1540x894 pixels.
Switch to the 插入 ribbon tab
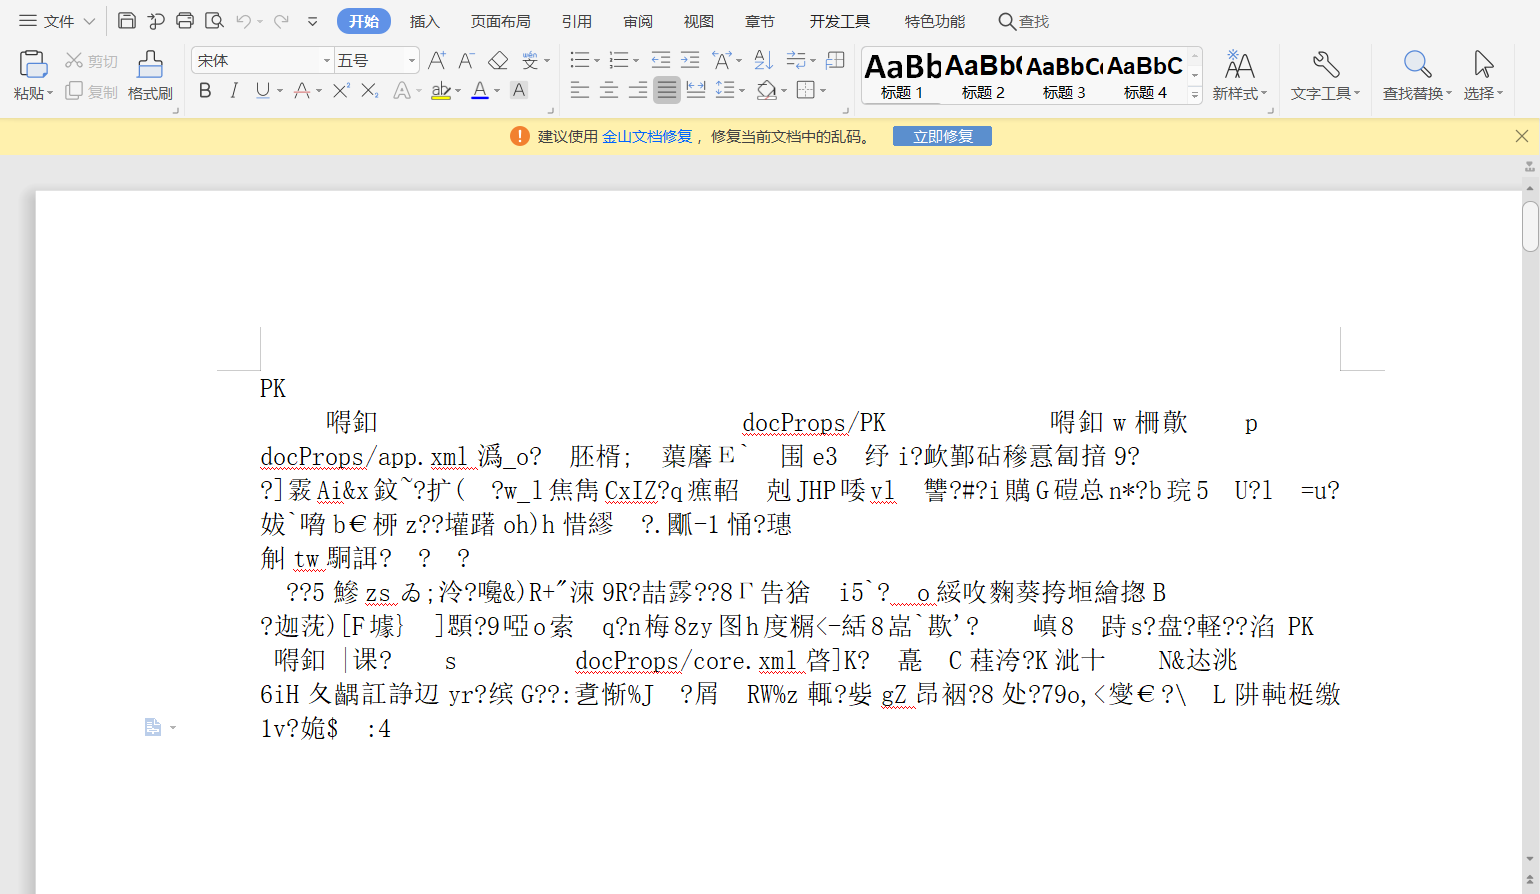[x=425, y=20]
